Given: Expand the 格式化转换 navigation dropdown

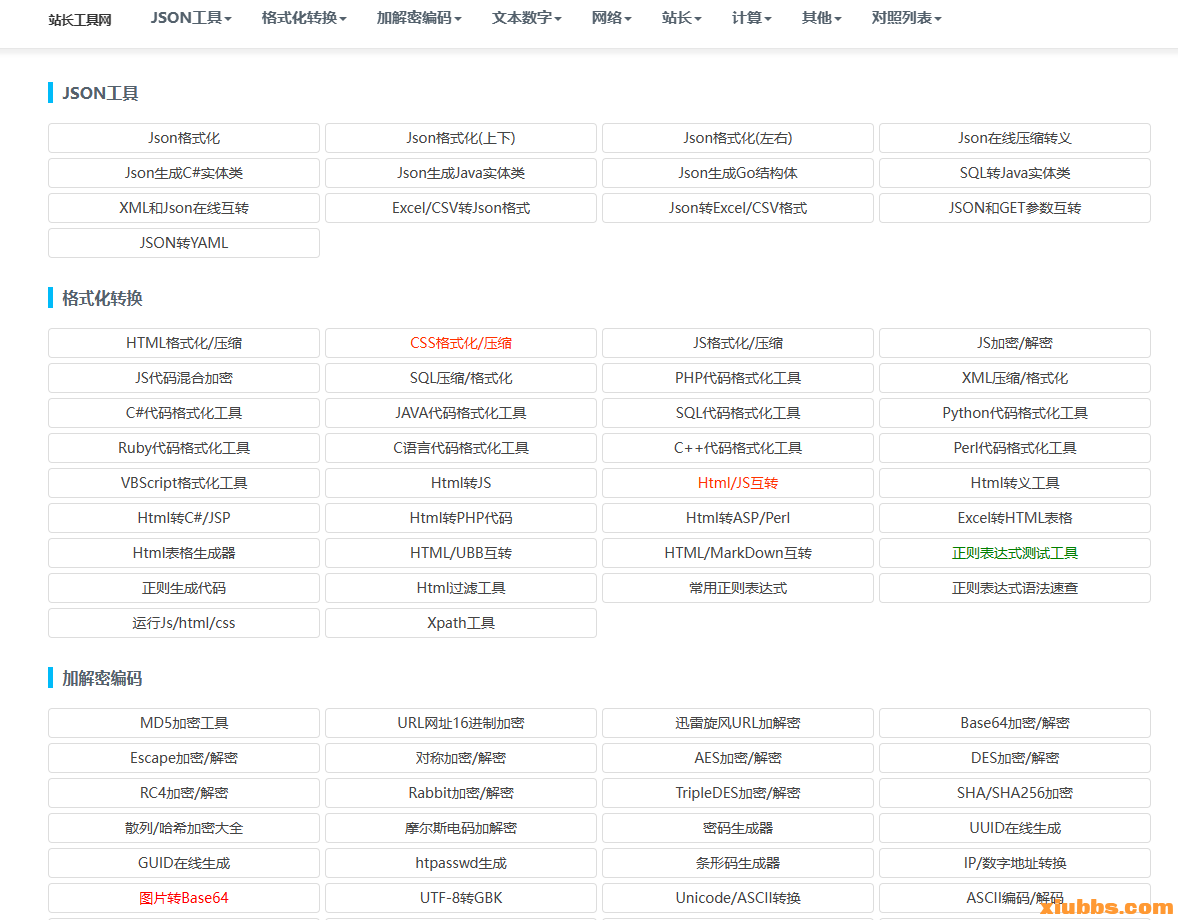Looking at the screenshot, I should pyautogui.click(x=304, y=18).
